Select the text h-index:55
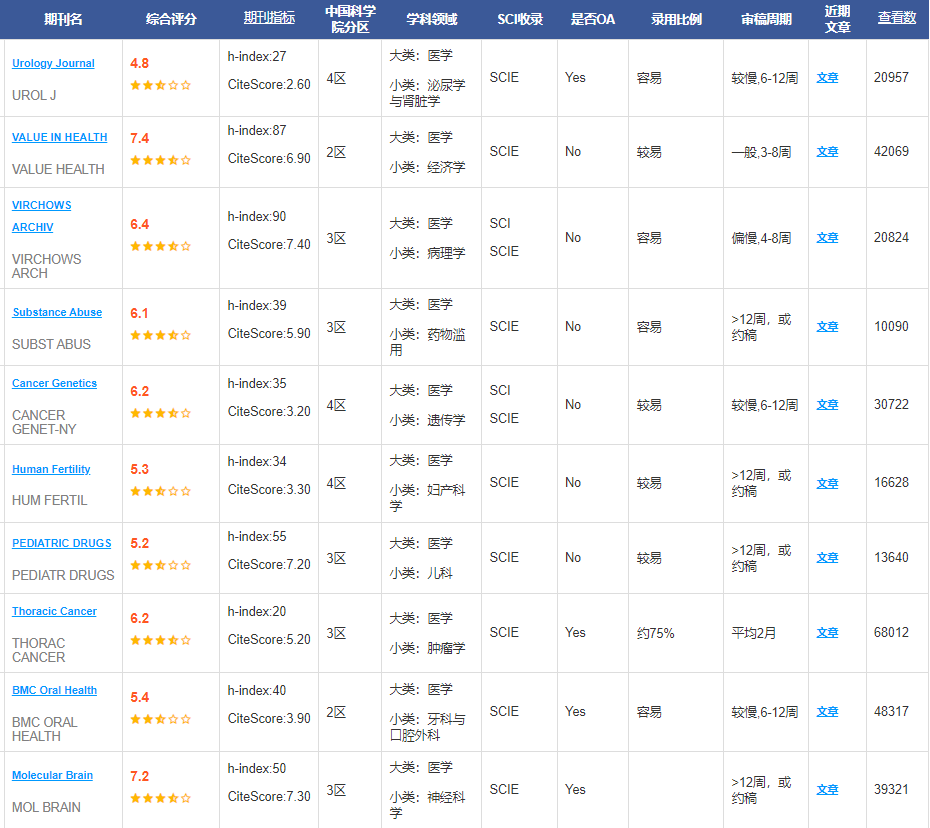This screenshot has width=930, height=828. pos(257,537)
